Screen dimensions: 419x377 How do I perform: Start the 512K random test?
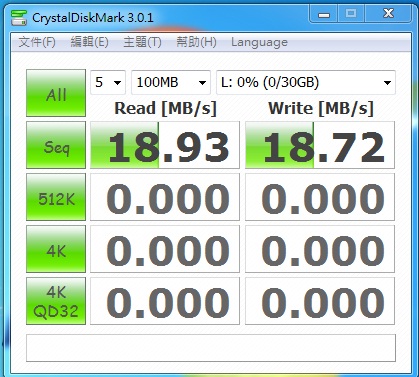(56, 197)
